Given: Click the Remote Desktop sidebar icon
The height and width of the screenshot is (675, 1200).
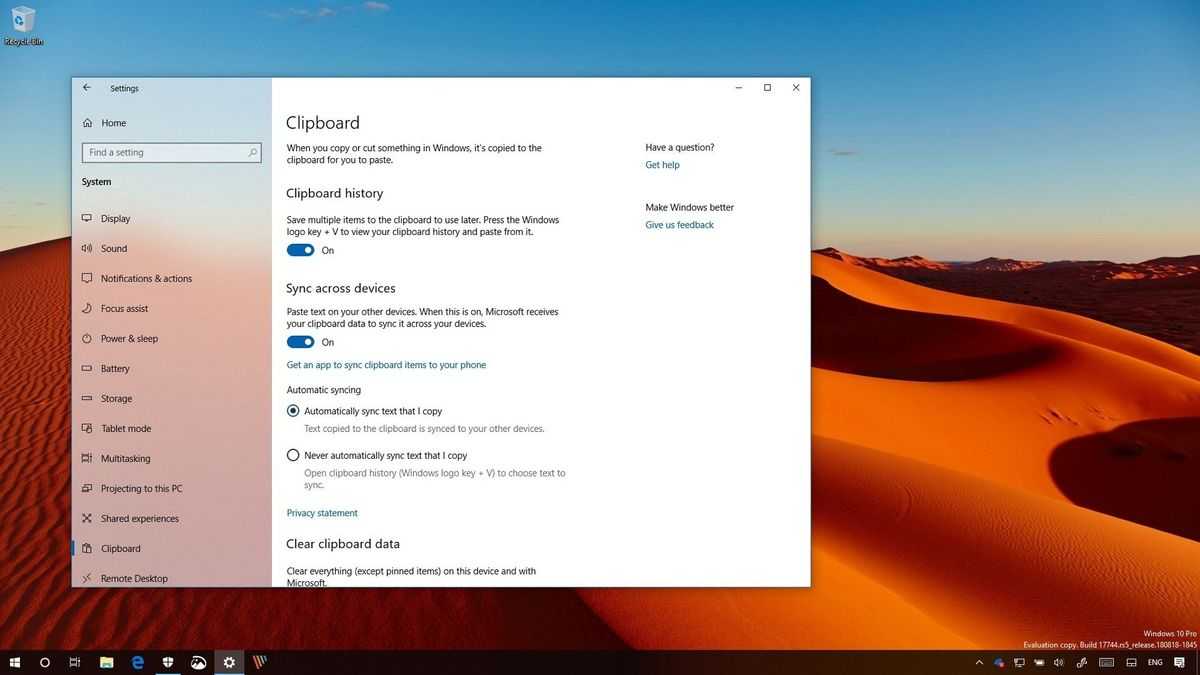Looking at the screenshot, I should (88, 578).
